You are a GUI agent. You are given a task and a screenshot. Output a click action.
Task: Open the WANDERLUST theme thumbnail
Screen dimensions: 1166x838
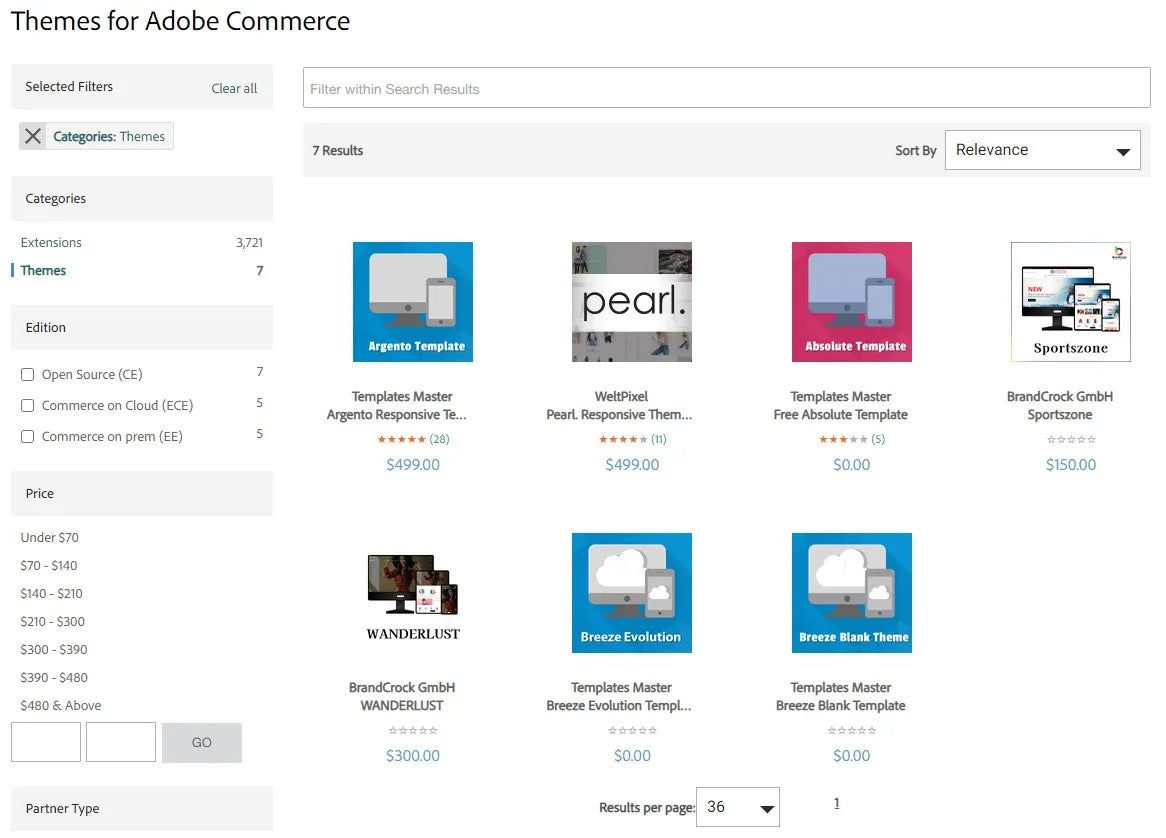click(413, 593)
